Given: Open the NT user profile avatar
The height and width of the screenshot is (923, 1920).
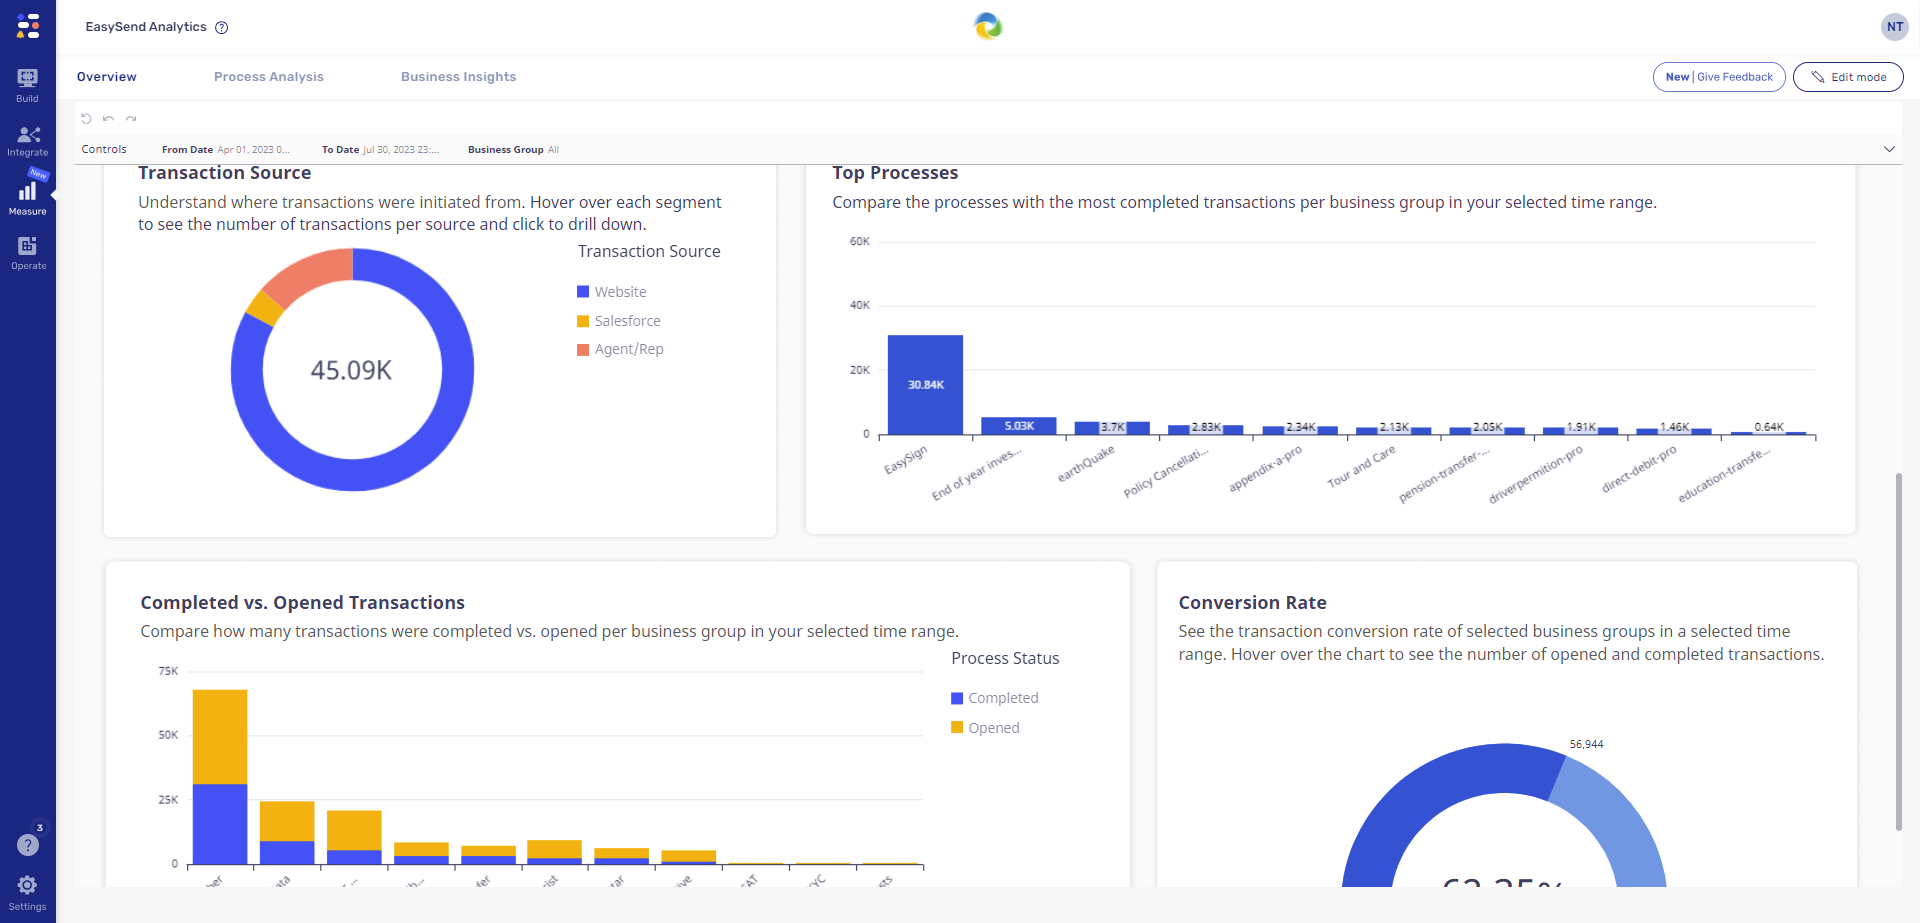Looking at the screenshot, I should coord(1895,26).
